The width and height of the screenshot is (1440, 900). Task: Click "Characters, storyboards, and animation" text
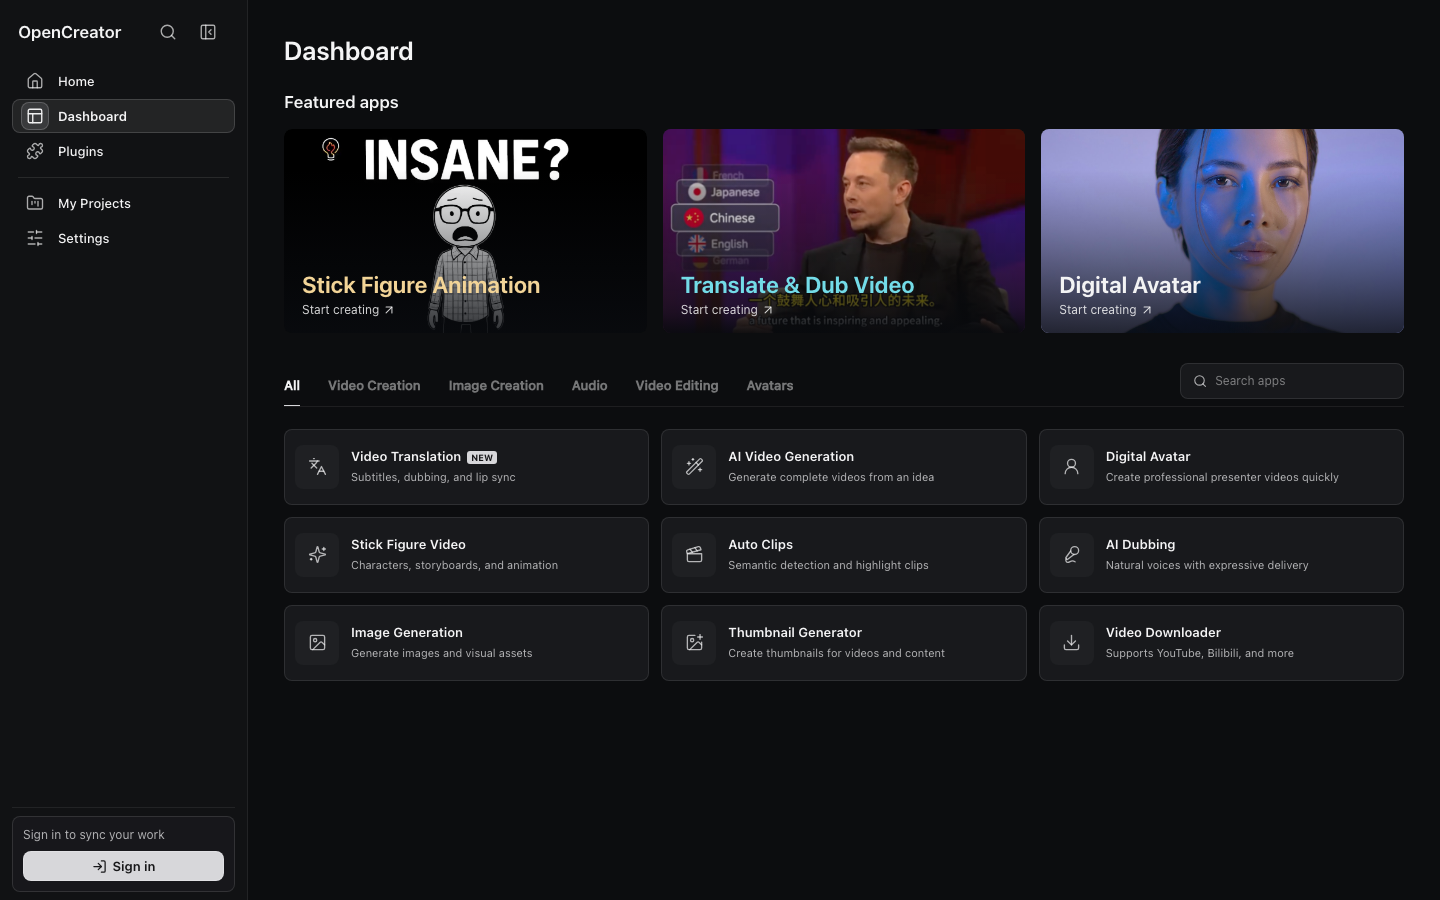(454, 565)
